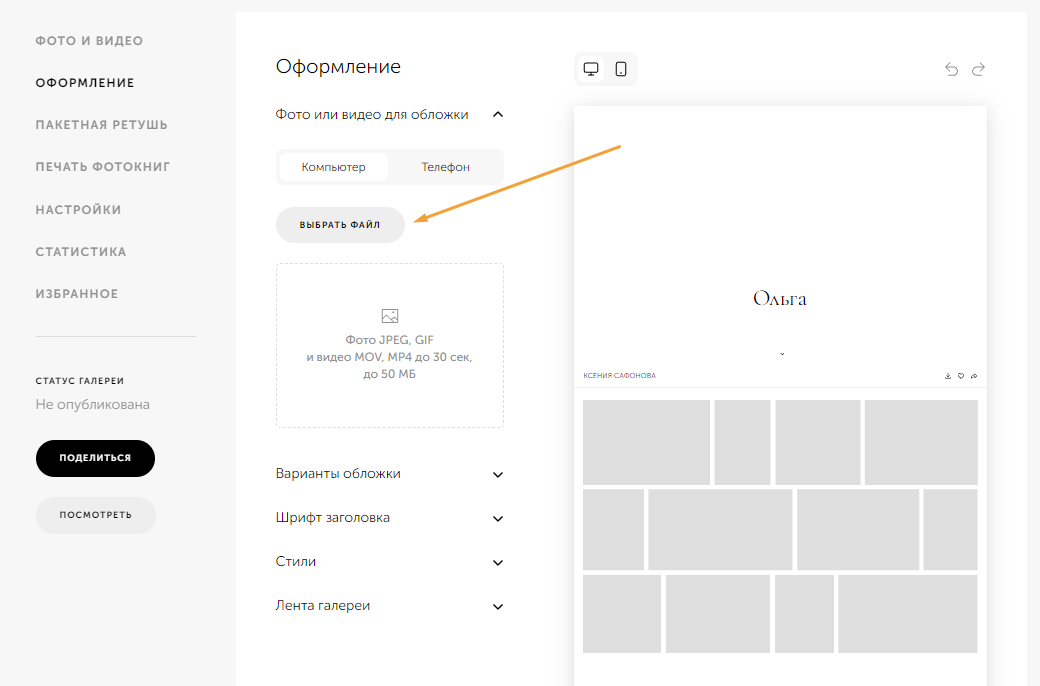This screenshot has height=686, width=1040.
Task: Click the redo arrow icon
Action: pyautogui.click(x=978, y=69)
